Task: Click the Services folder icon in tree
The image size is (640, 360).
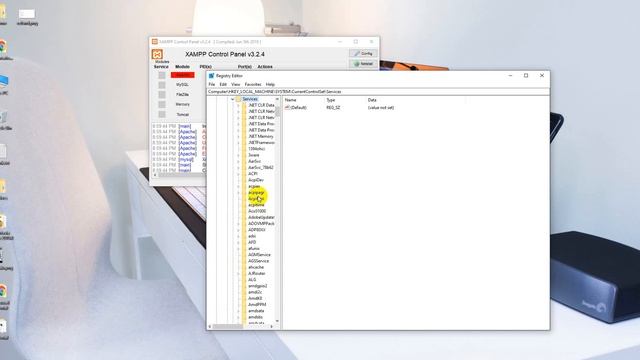Action: pos(238,99)
